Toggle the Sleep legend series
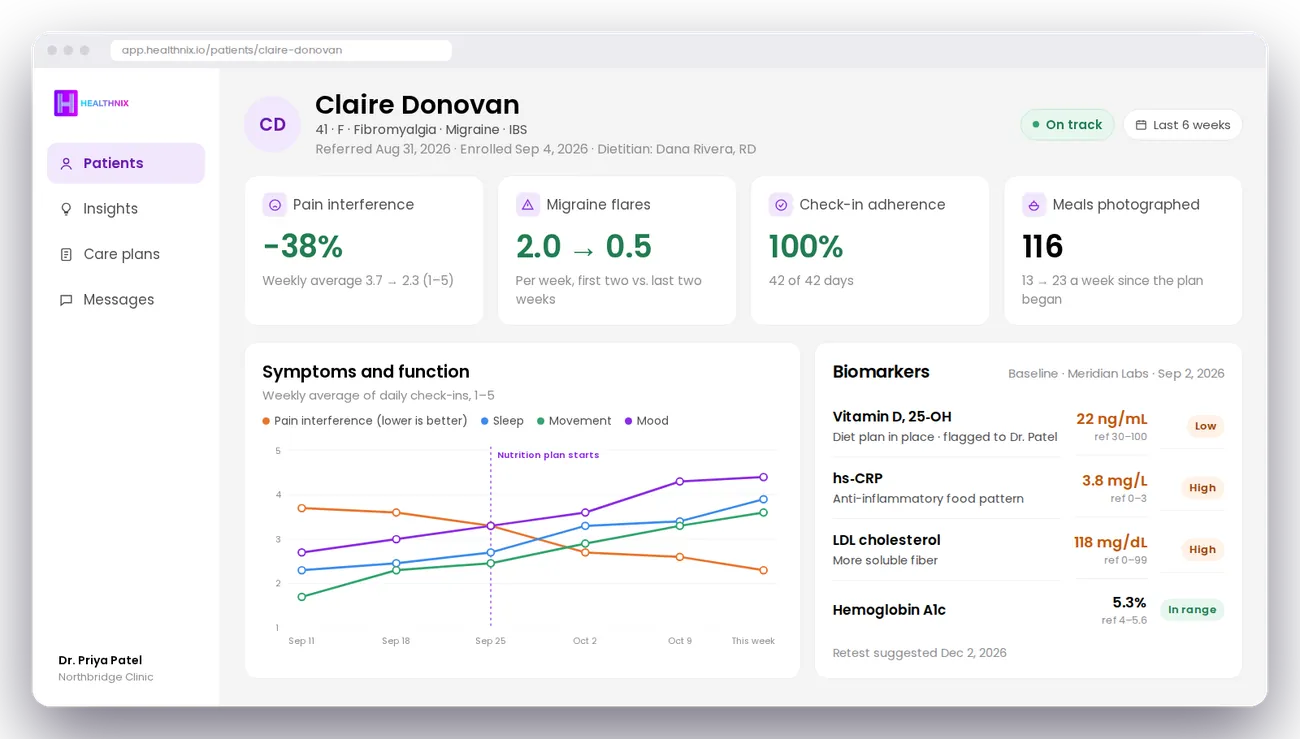Viewport: 1300px width, 739px height. click(502, 421)
